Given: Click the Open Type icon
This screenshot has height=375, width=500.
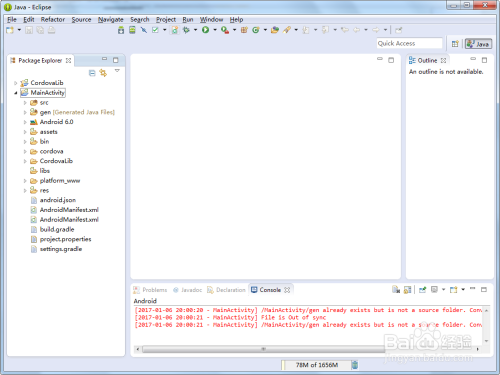Looking at the screenshot, I should pyautogui.click(x=275, y=30).
